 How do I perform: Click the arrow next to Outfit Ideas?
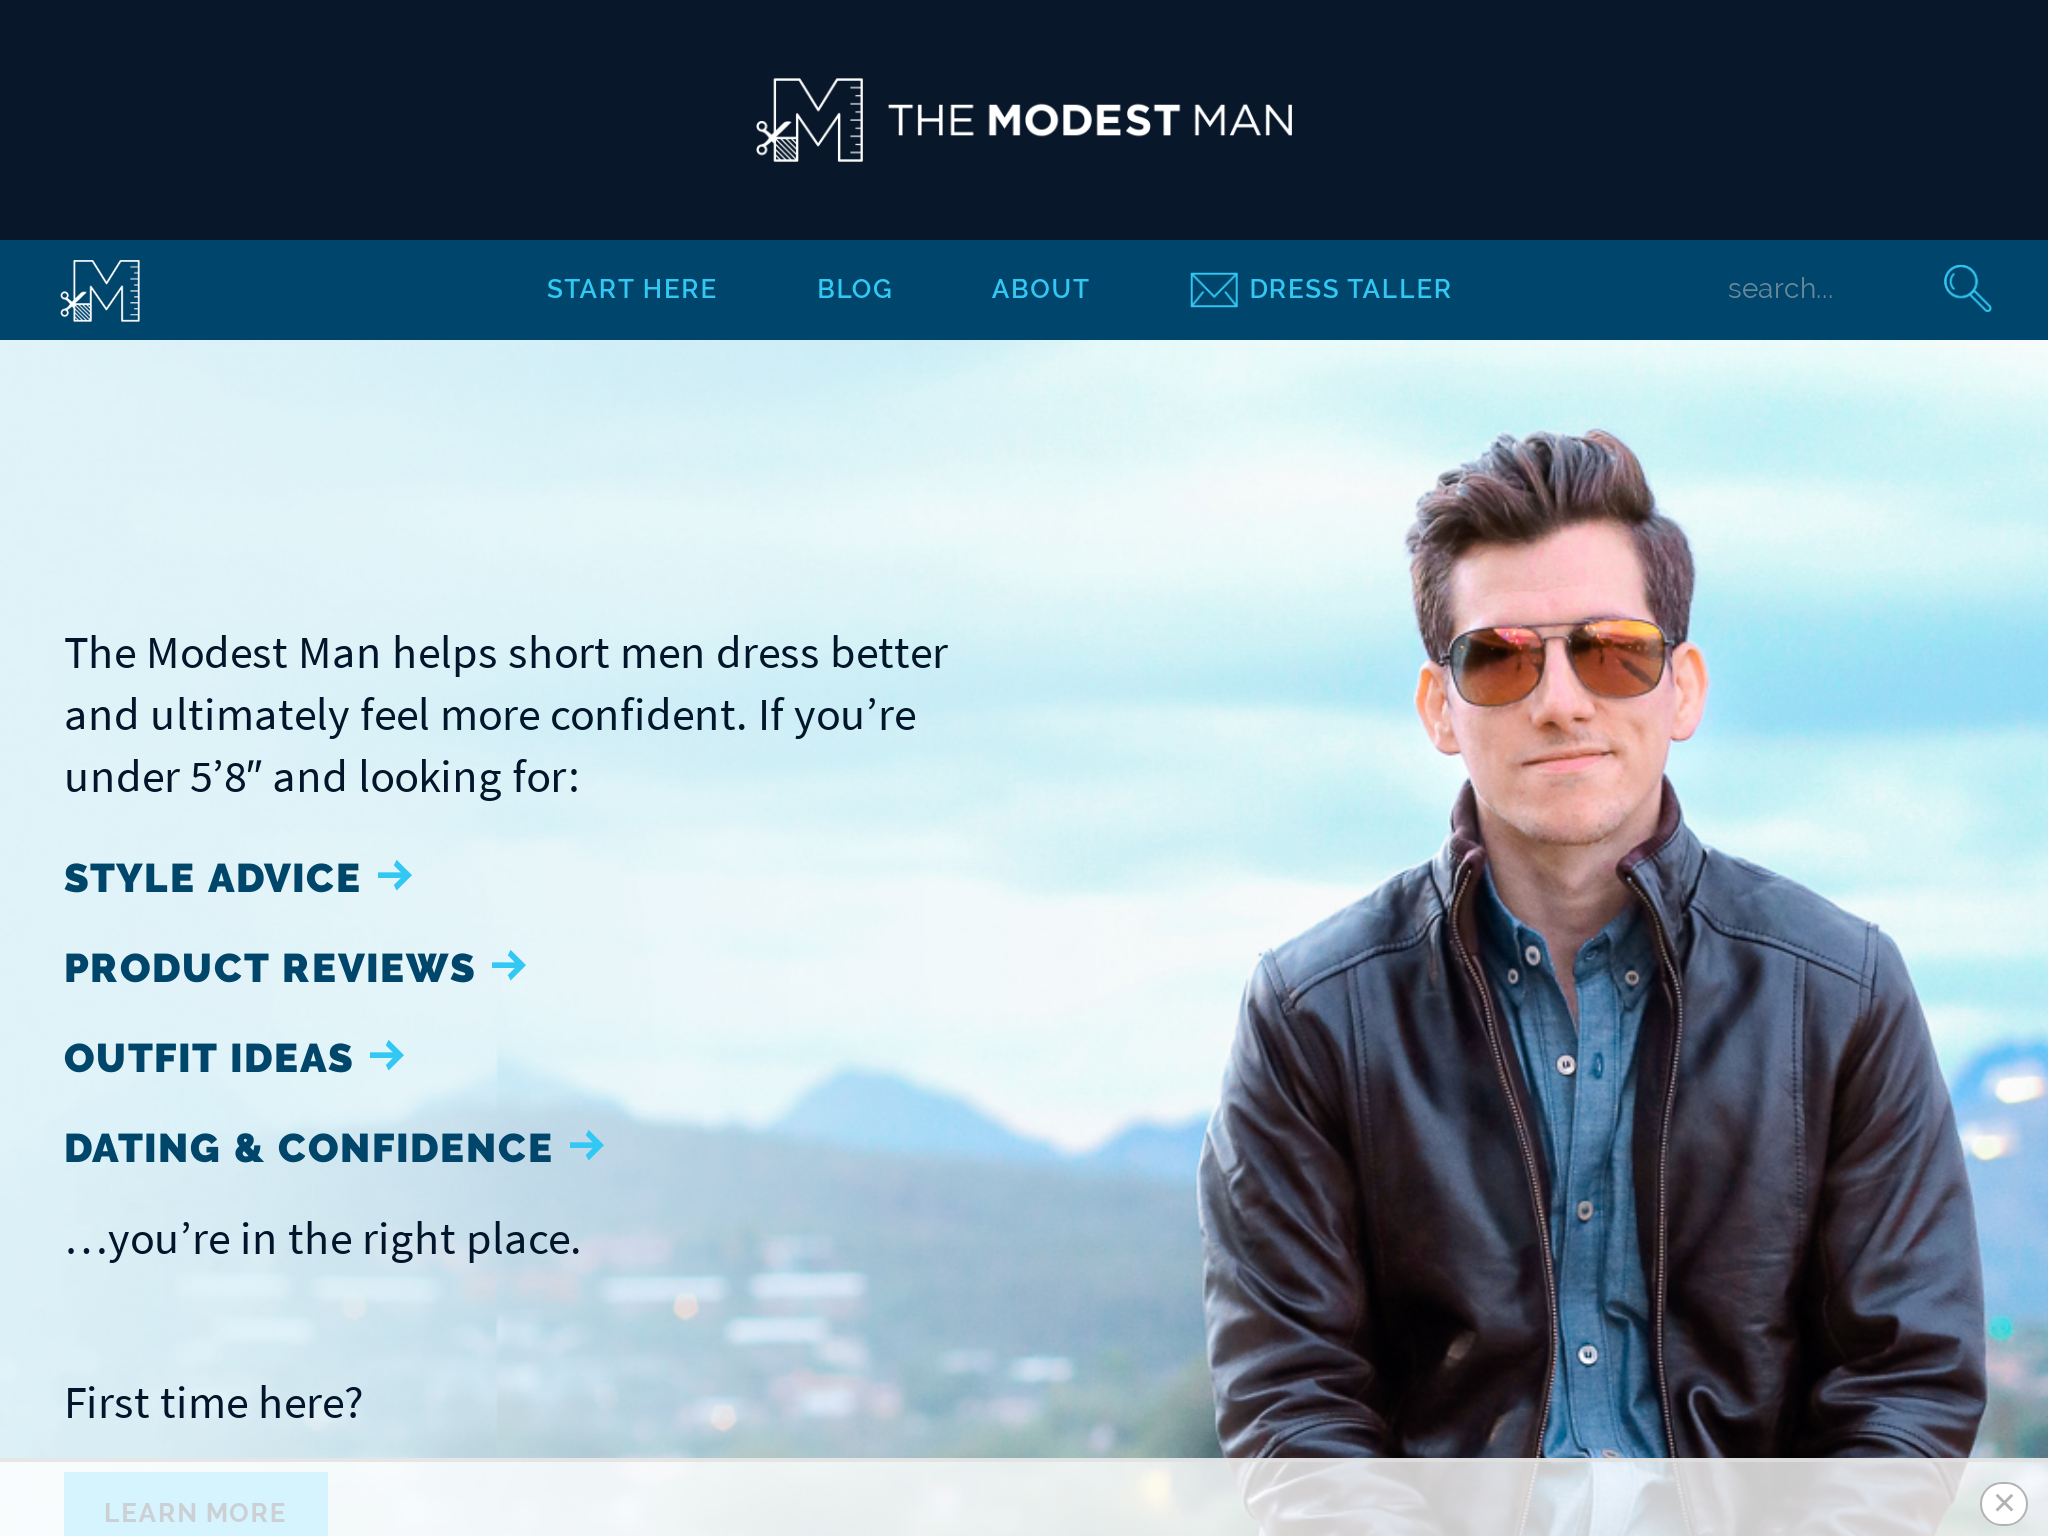(x=387, y=1056)
